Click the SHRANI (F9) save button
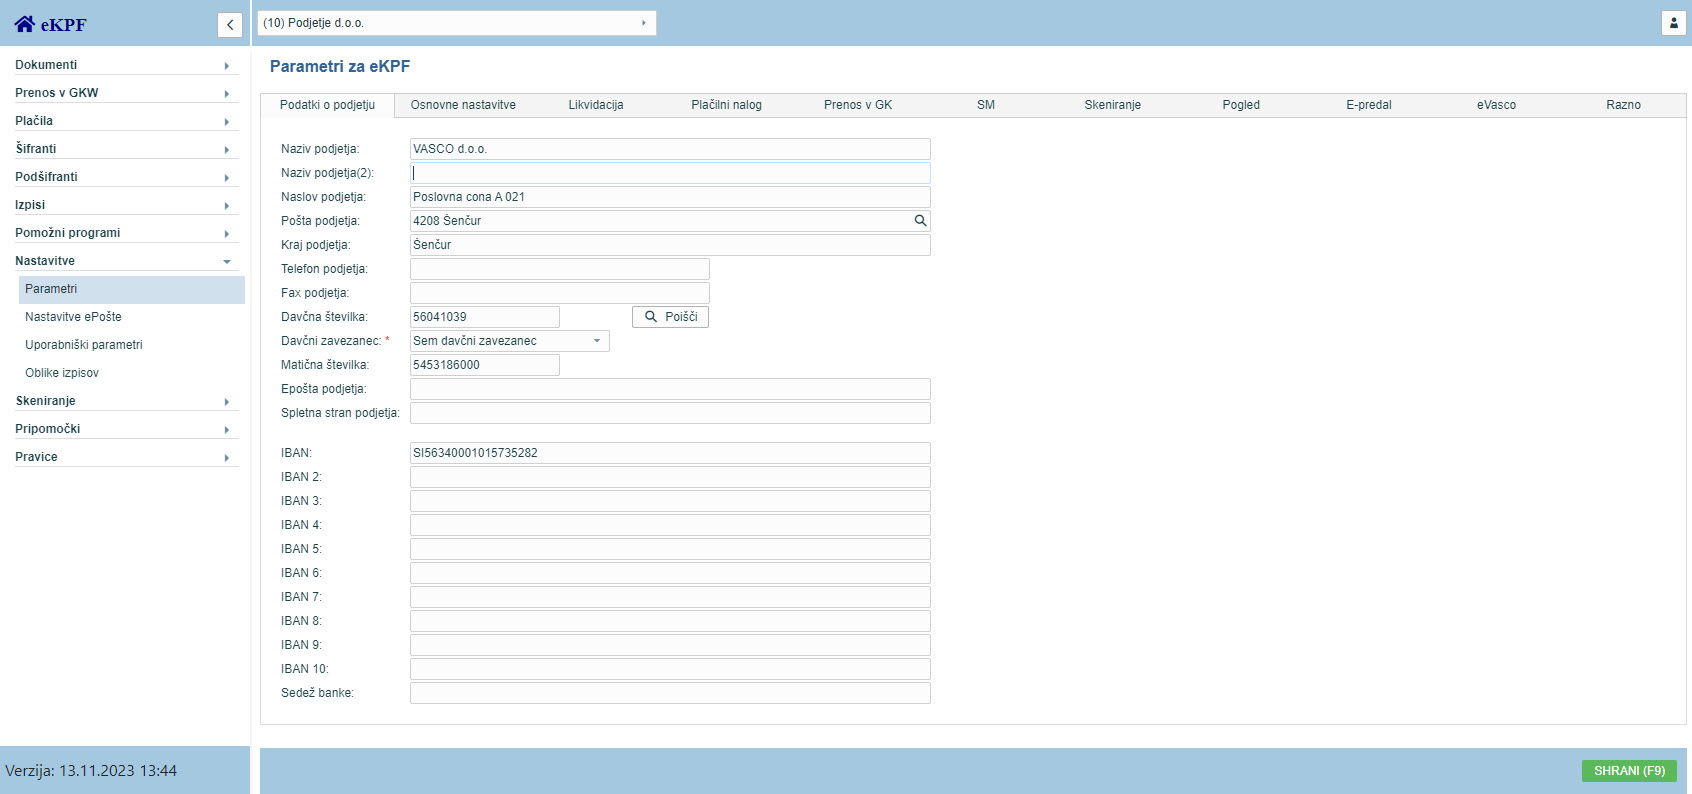1692x794 pixels. pos(1629,771)
